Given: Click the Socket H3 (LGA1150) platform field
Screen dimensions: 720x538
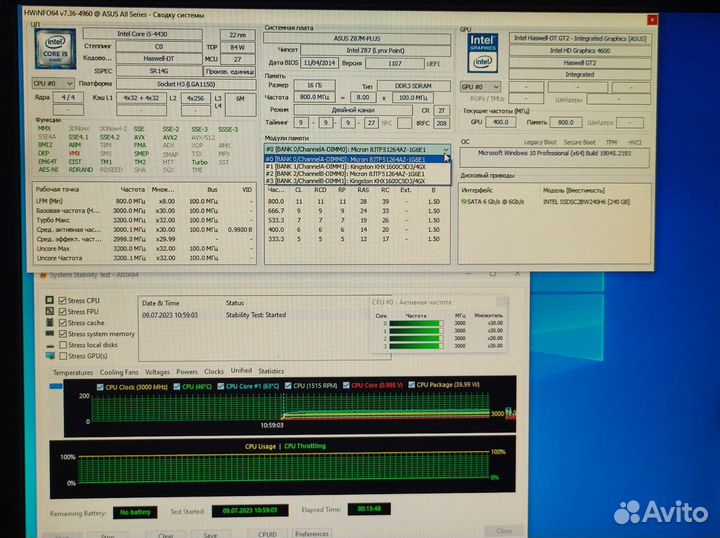Looking at the screenshot, I should [x=186, y=84].
